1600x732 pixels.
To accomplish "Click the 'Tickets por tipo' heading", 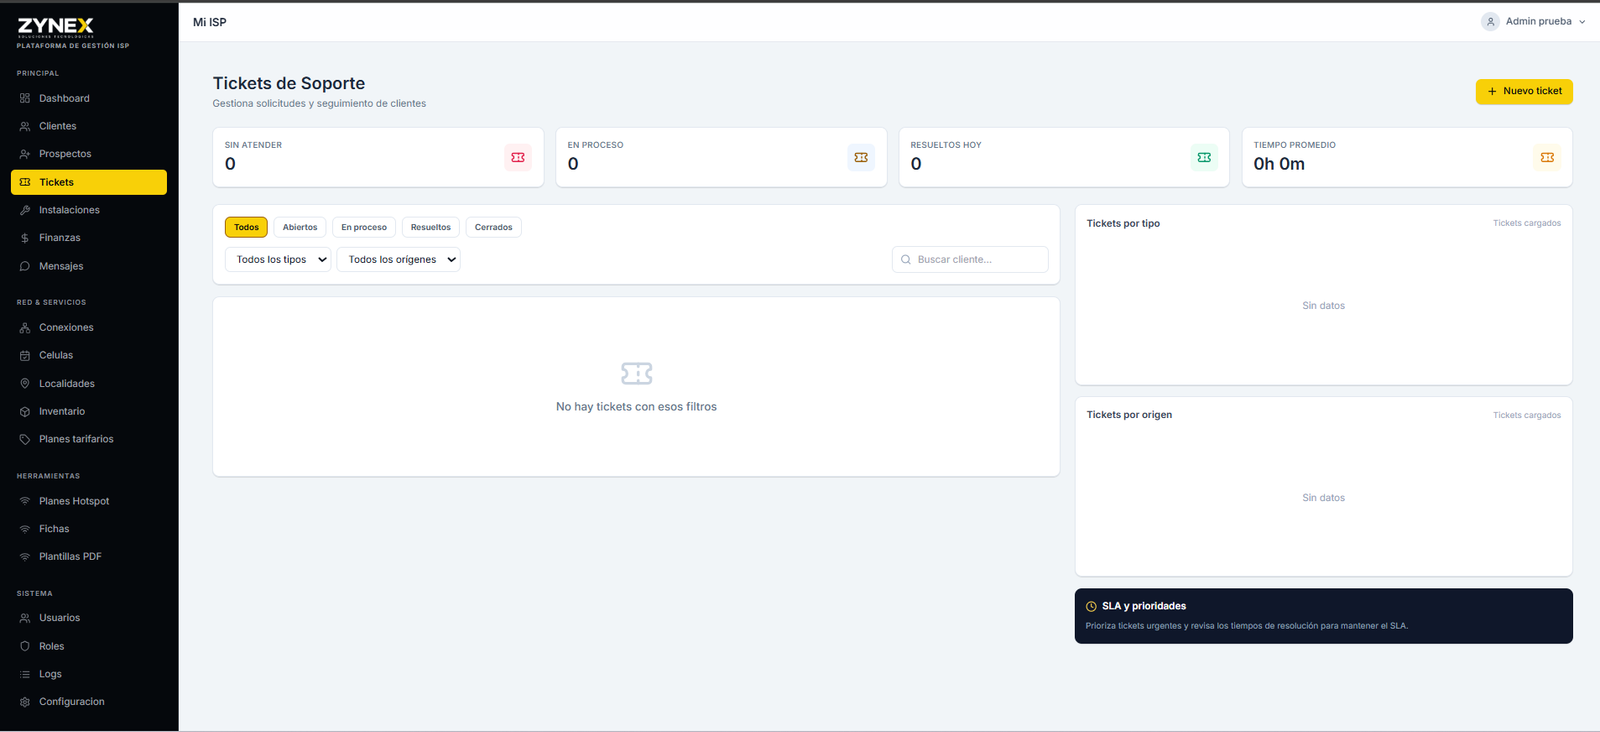I will tap(1123, 224).
